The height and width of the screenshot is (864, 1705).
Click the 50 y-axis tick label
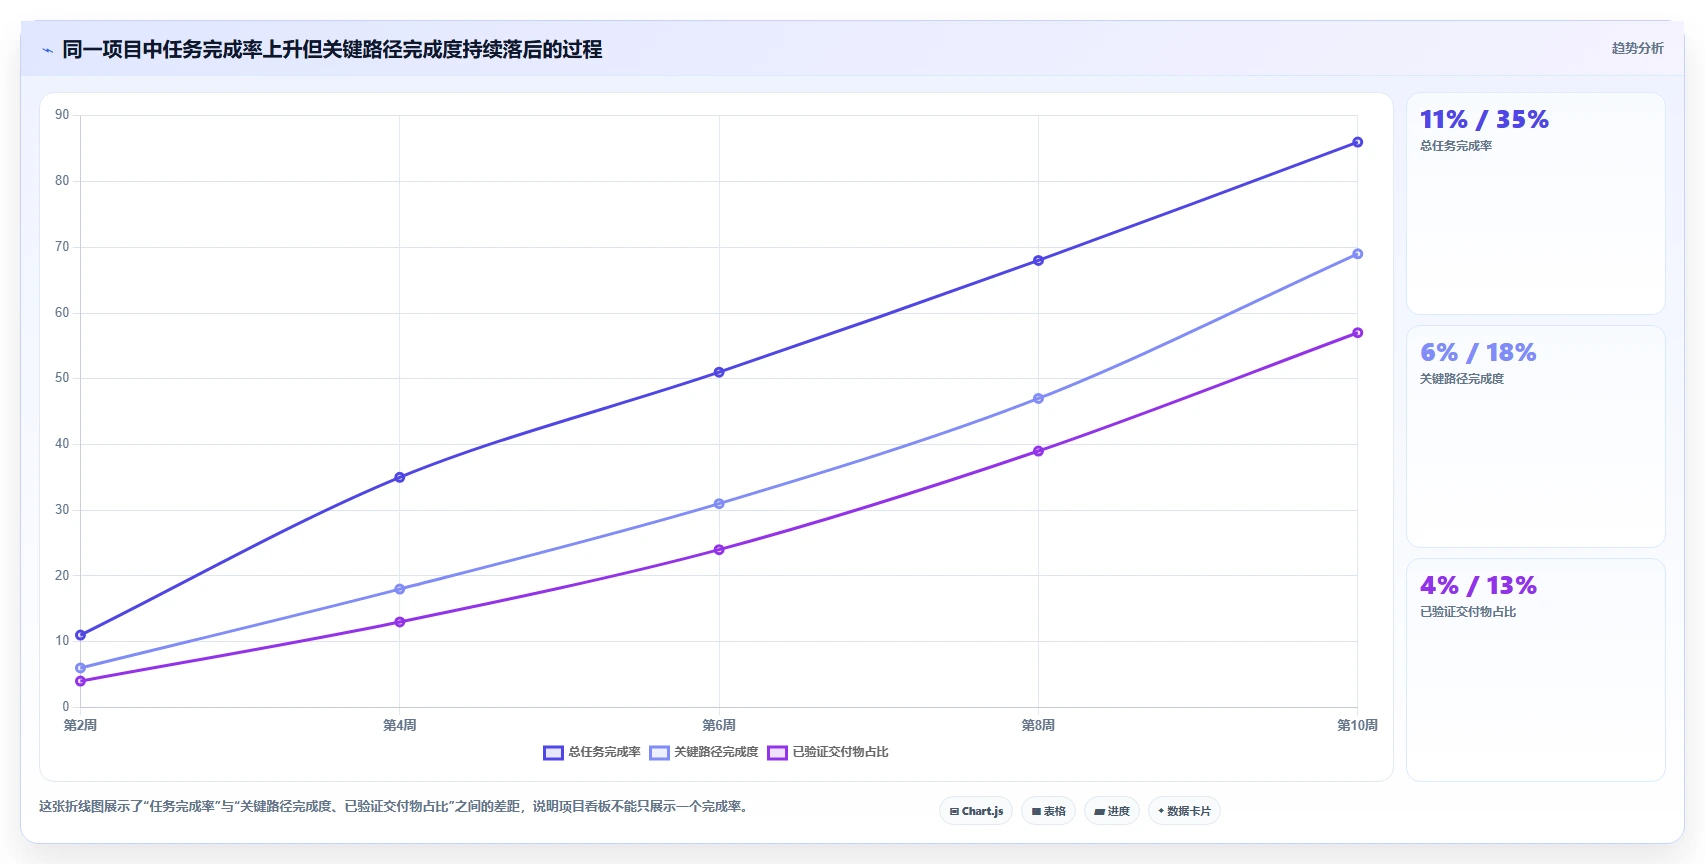coord(62,378)
